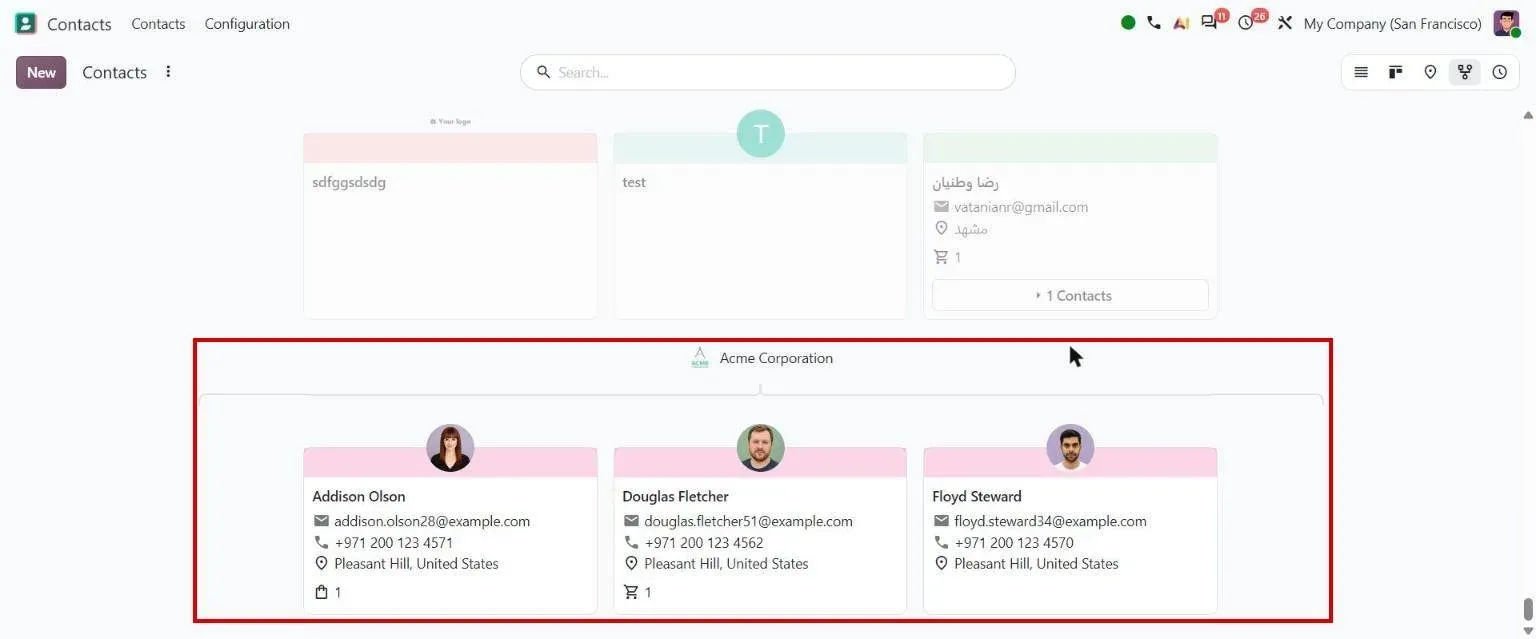Open the sdfggsdsdg contact card
The image size is (1536, 639).
click(x=450, y=226)
